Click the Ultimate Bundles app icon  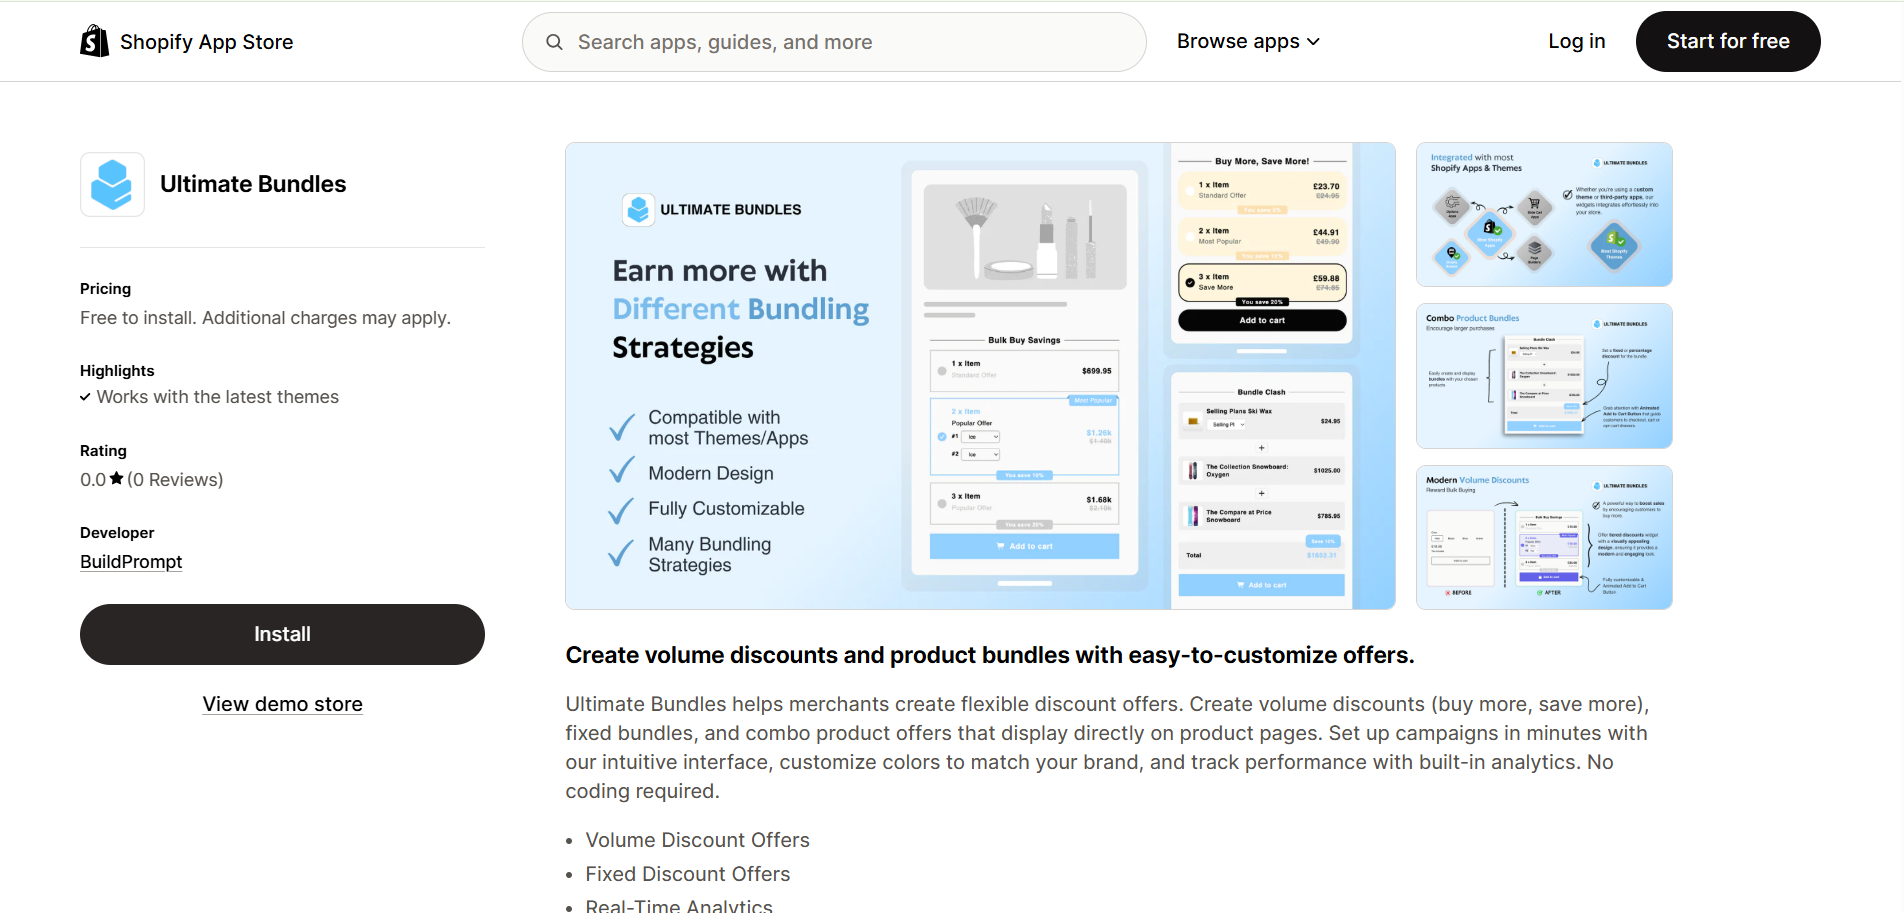coord(112,184)
